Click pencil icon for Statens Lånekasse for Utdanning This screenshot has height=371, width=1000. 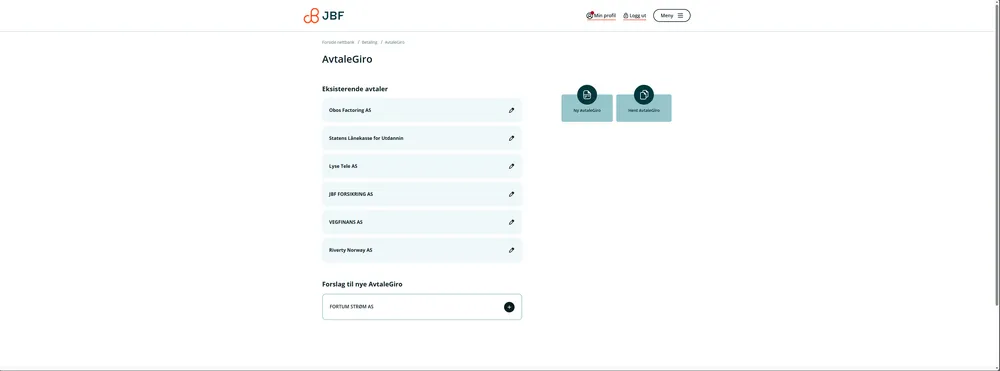point(511,138)
